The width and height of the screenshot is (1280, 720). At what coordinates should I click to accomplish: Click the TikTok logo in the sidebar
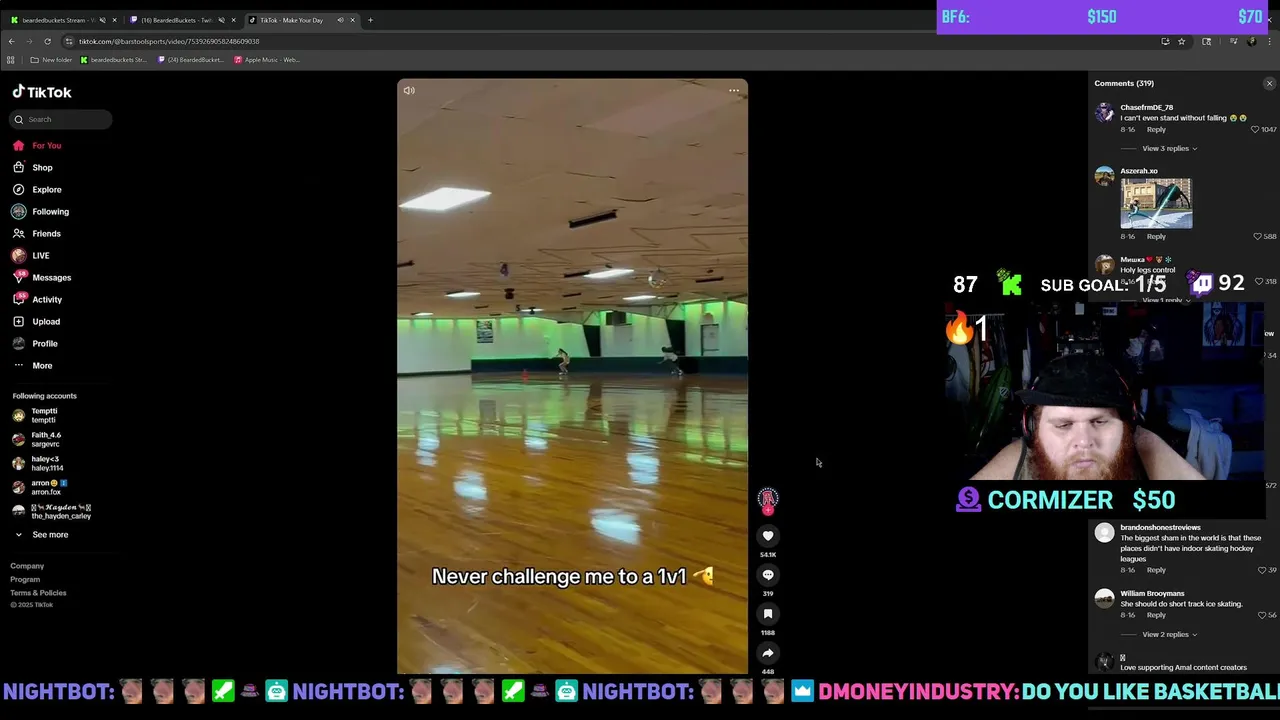click(42, 92)
